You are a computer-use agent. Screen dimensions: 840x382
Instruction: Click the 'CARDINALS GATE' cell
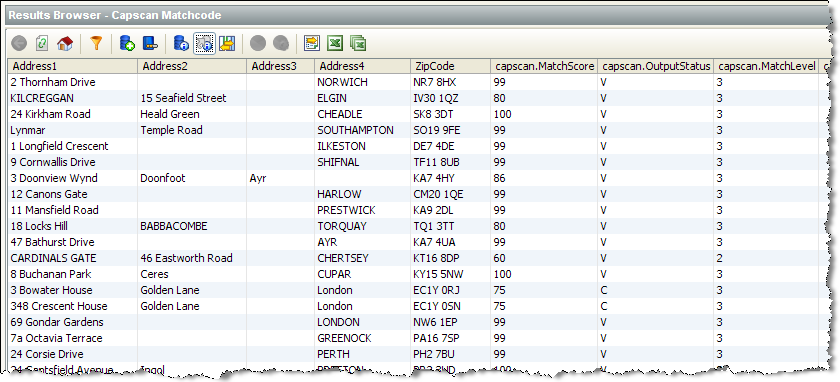(x=73, y=258)
